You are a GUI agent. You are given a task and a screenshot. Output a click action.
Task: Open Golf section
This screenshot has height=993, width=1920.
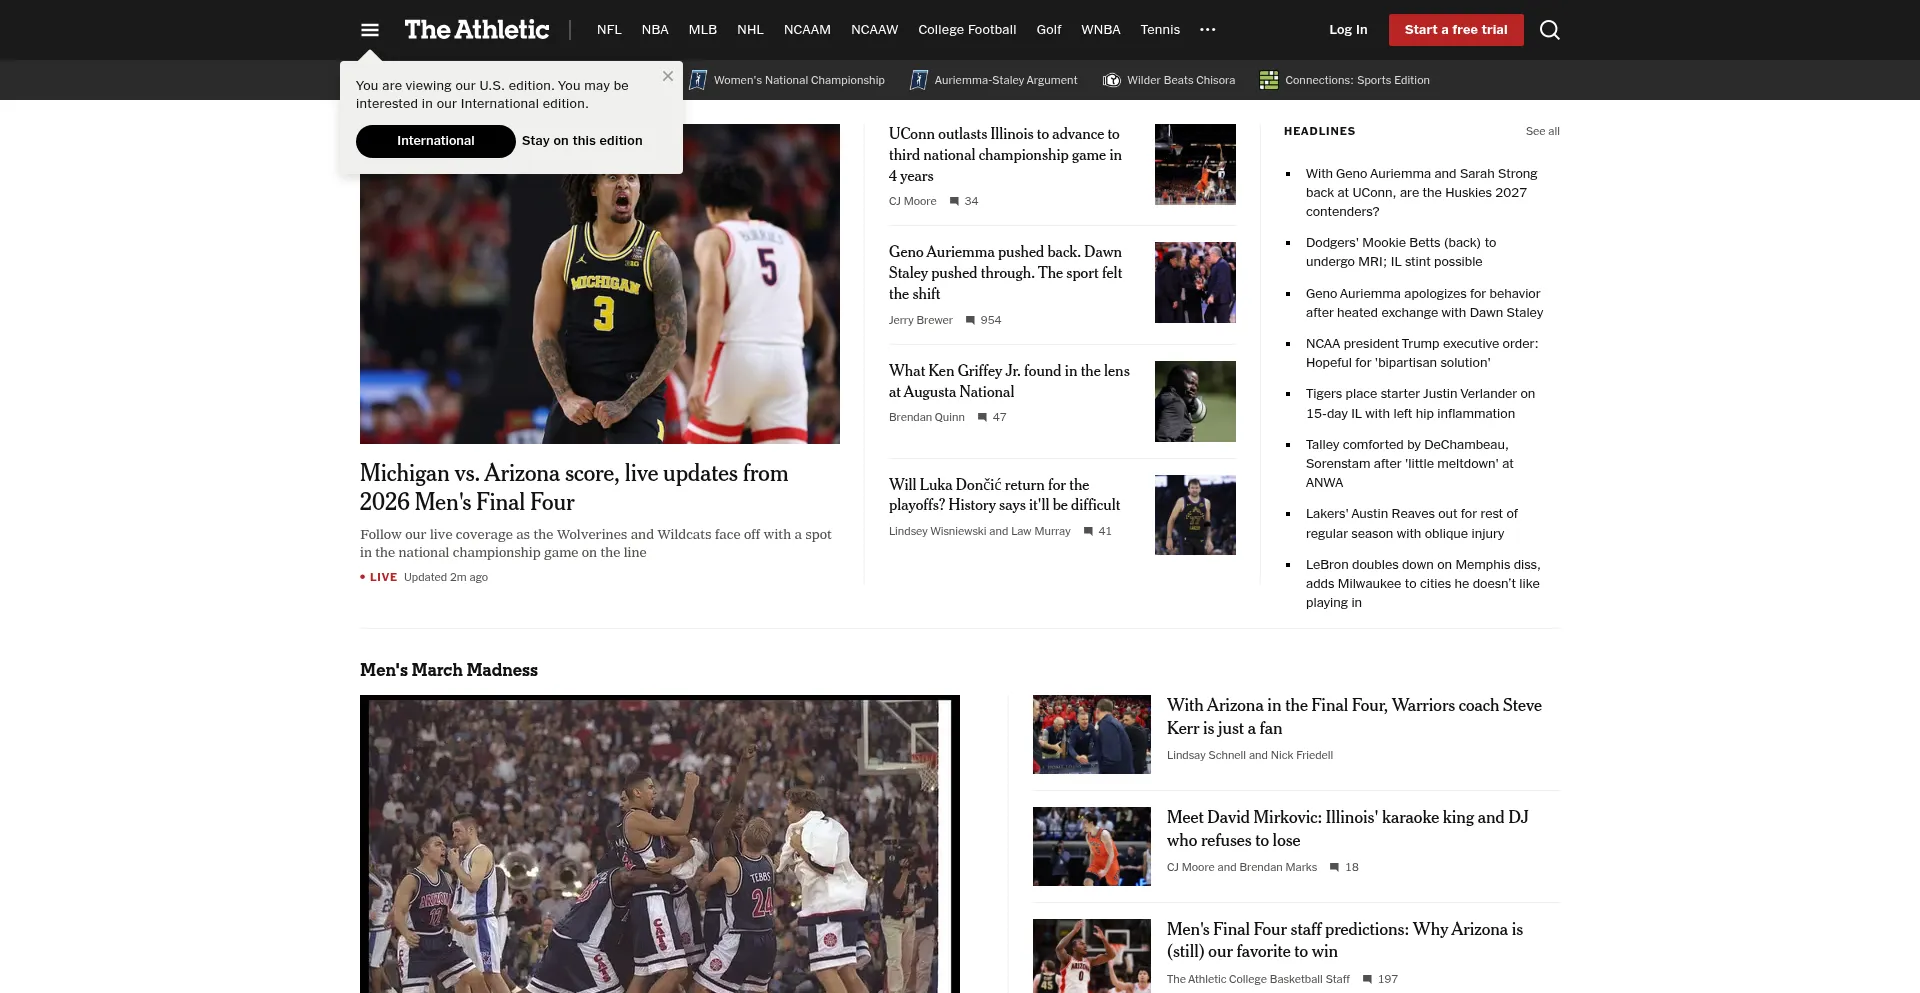point(1049,30)
